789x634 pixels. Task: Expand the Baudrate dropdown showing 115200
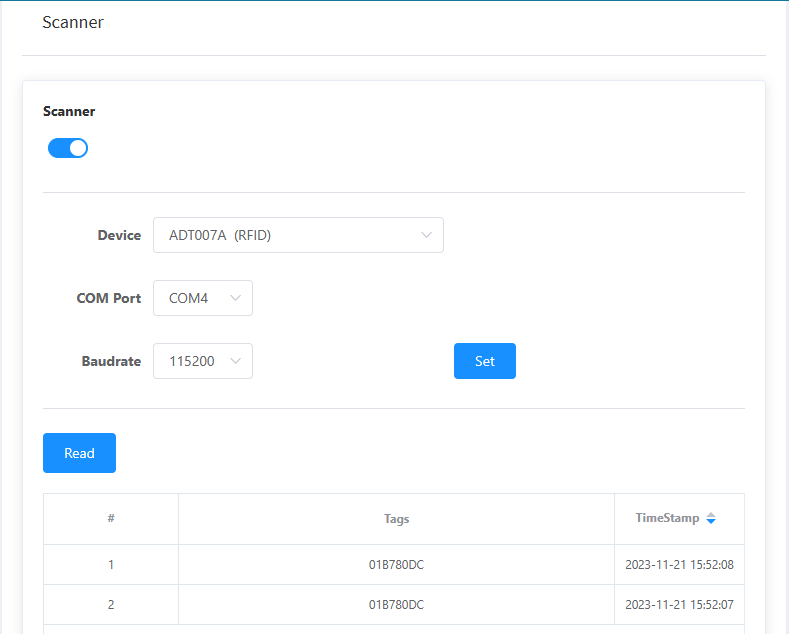tap(202, 361)
